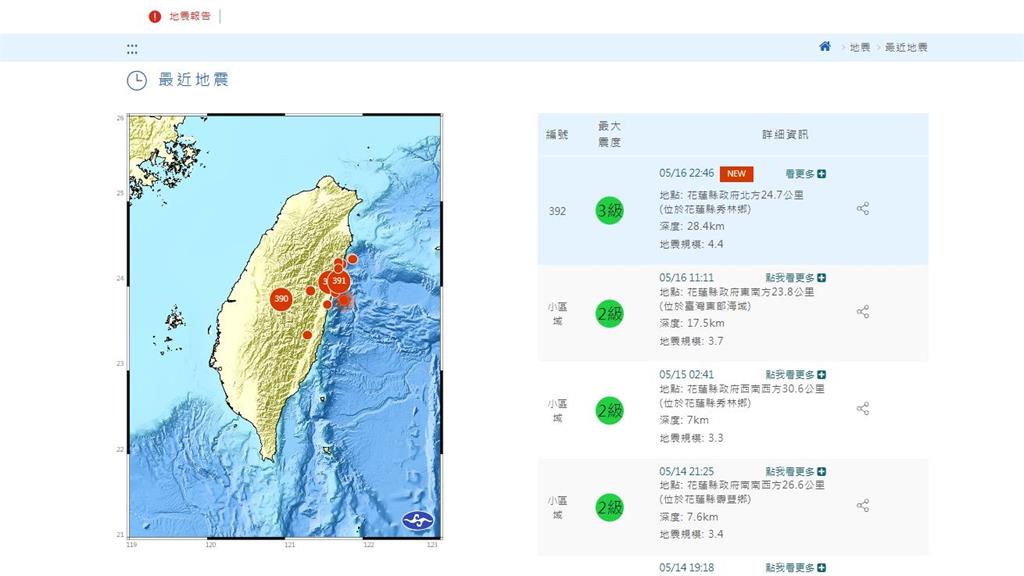Click the 05/16 11:11 timestamp
This screenshot has height=576, width=1024.
686,278
